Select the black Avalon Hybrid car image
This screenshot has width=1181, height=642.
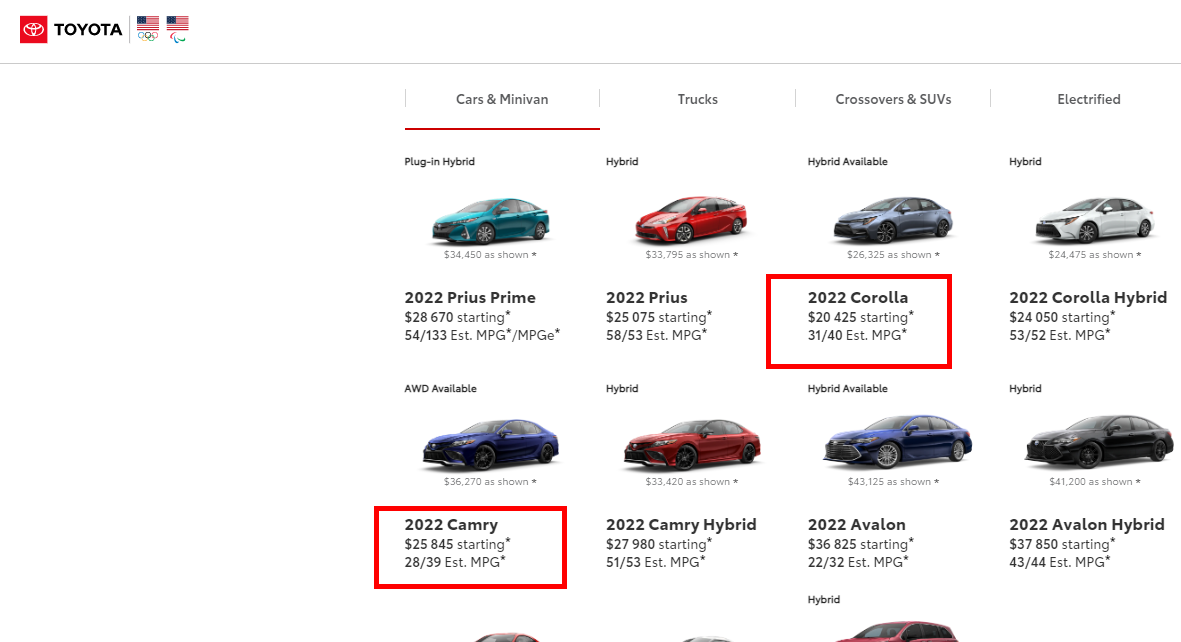tap(1099, 442)
